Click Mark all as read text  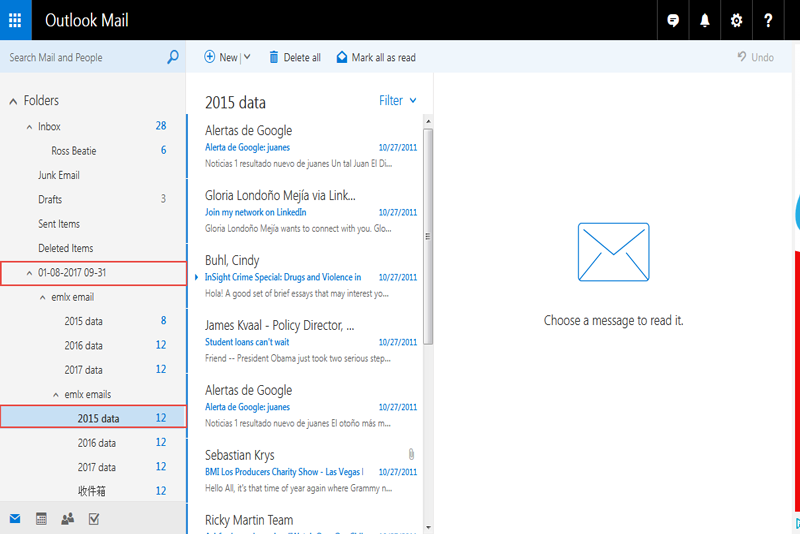click(x=384, y=57)
